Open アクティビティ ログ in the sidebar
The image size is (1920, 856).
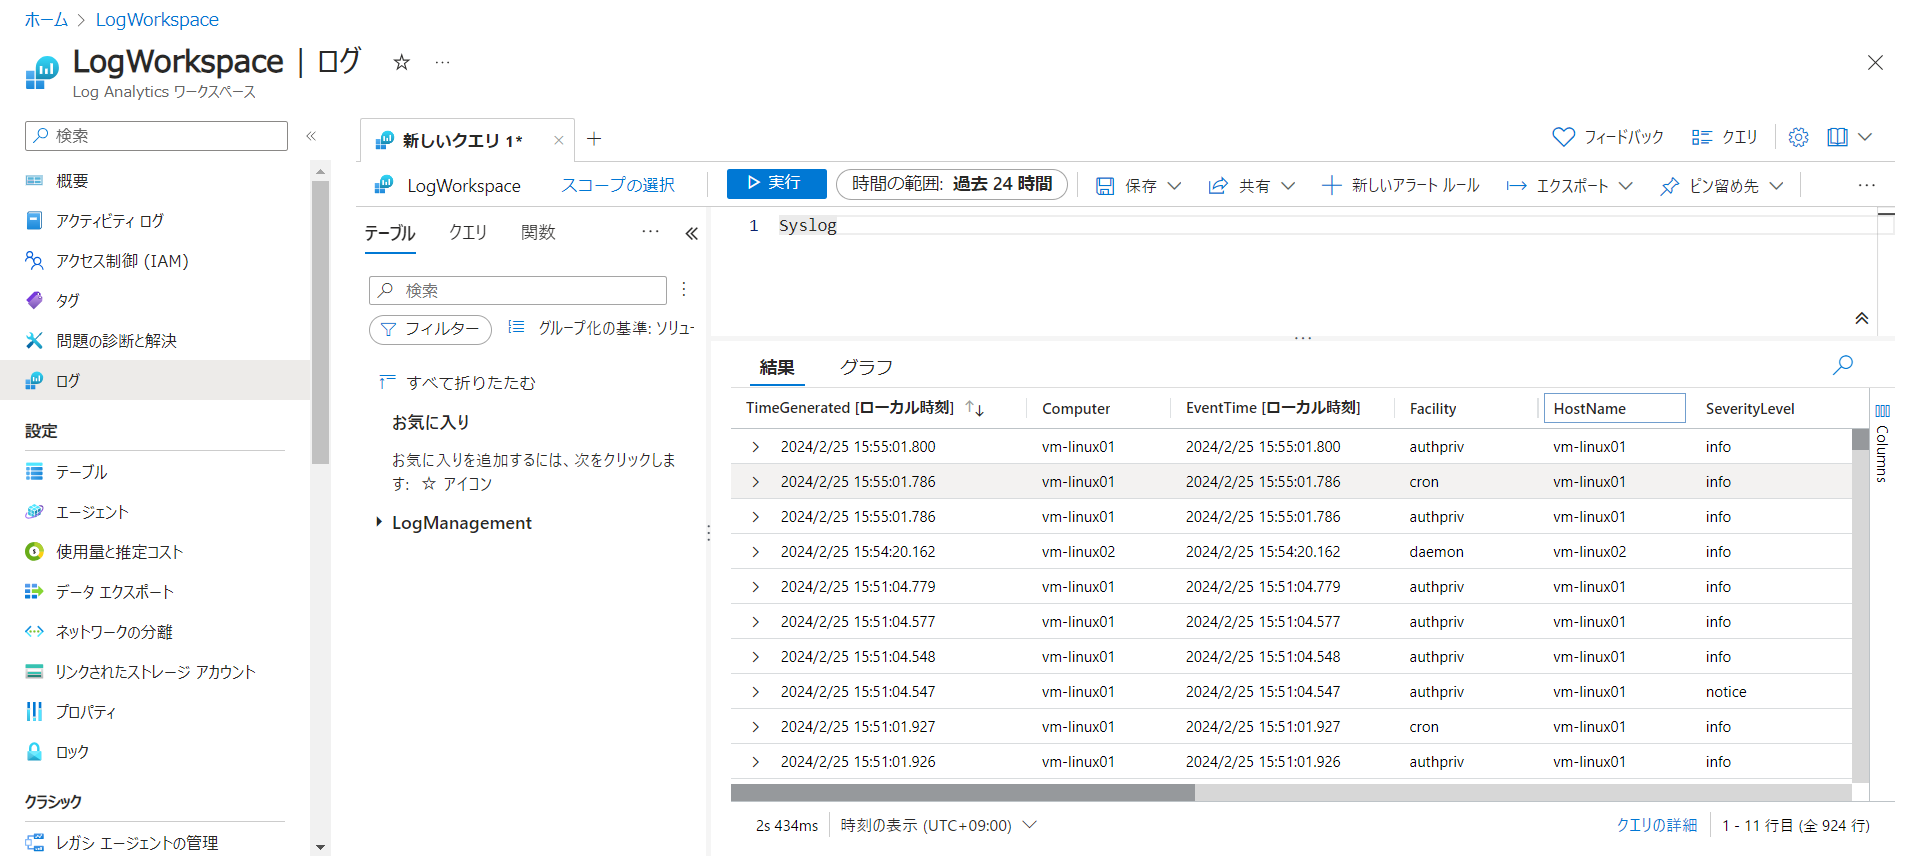click(109, 221)
